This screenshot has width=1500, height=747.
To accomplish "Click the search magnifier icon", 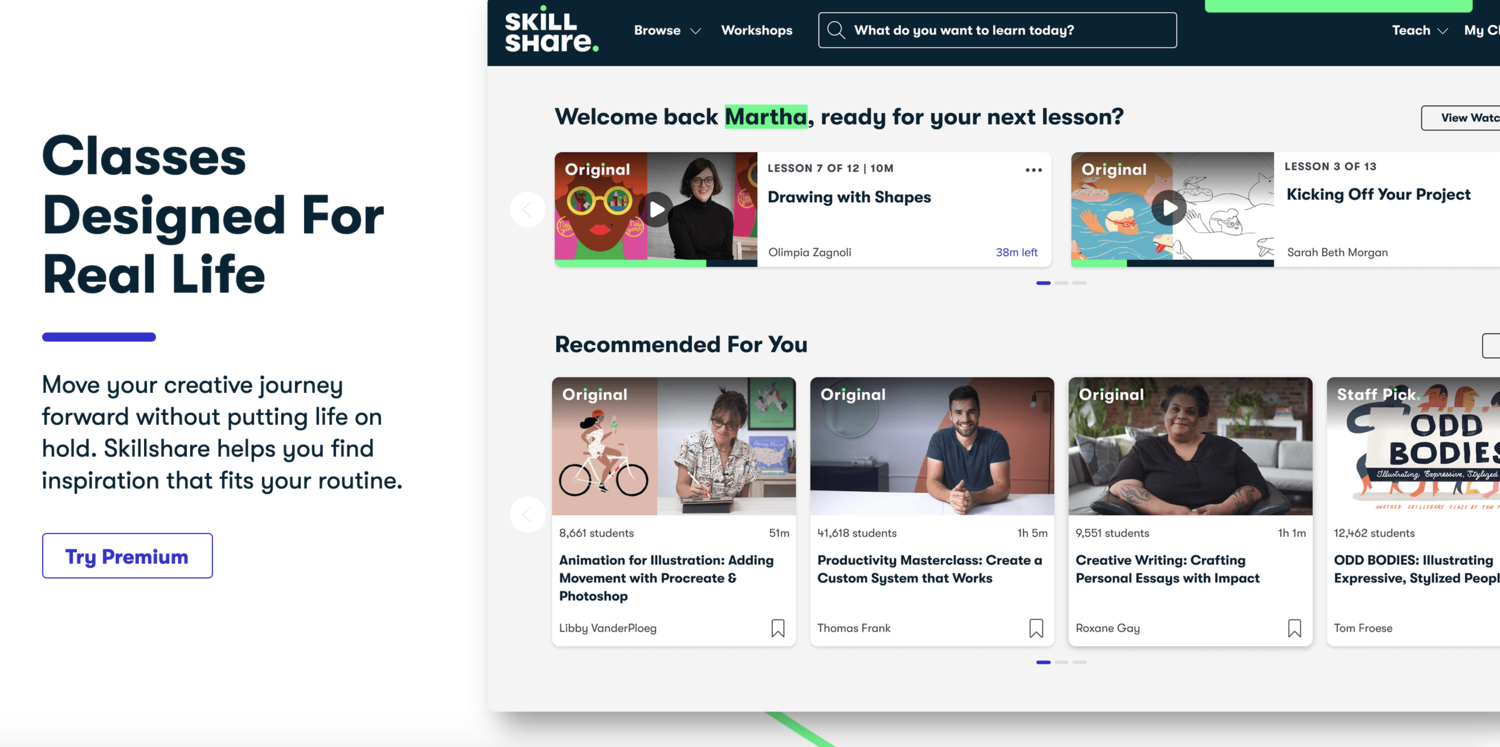I will tap(836, 30).
